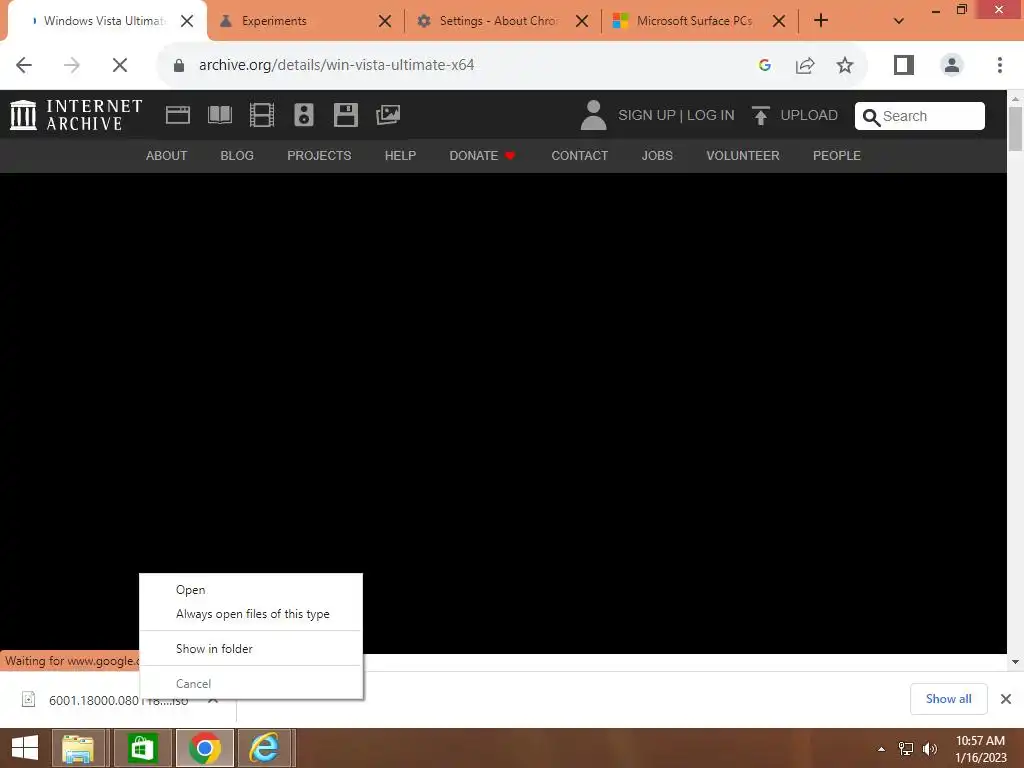Screen dimensions: 1024x768
Task: Select Show in folder
Action: (x=251, y=648)
